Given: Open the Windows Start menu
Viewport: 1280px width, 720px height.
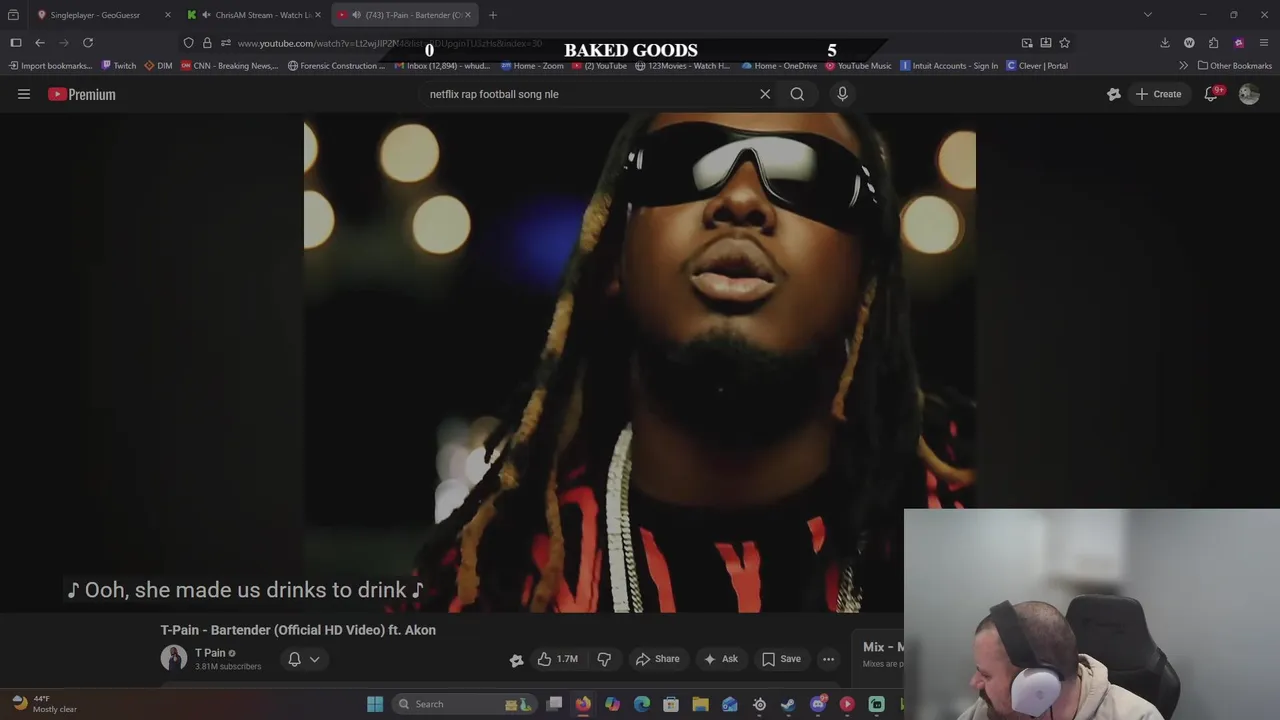Looking at the screenshot, I should coord(375,704).
